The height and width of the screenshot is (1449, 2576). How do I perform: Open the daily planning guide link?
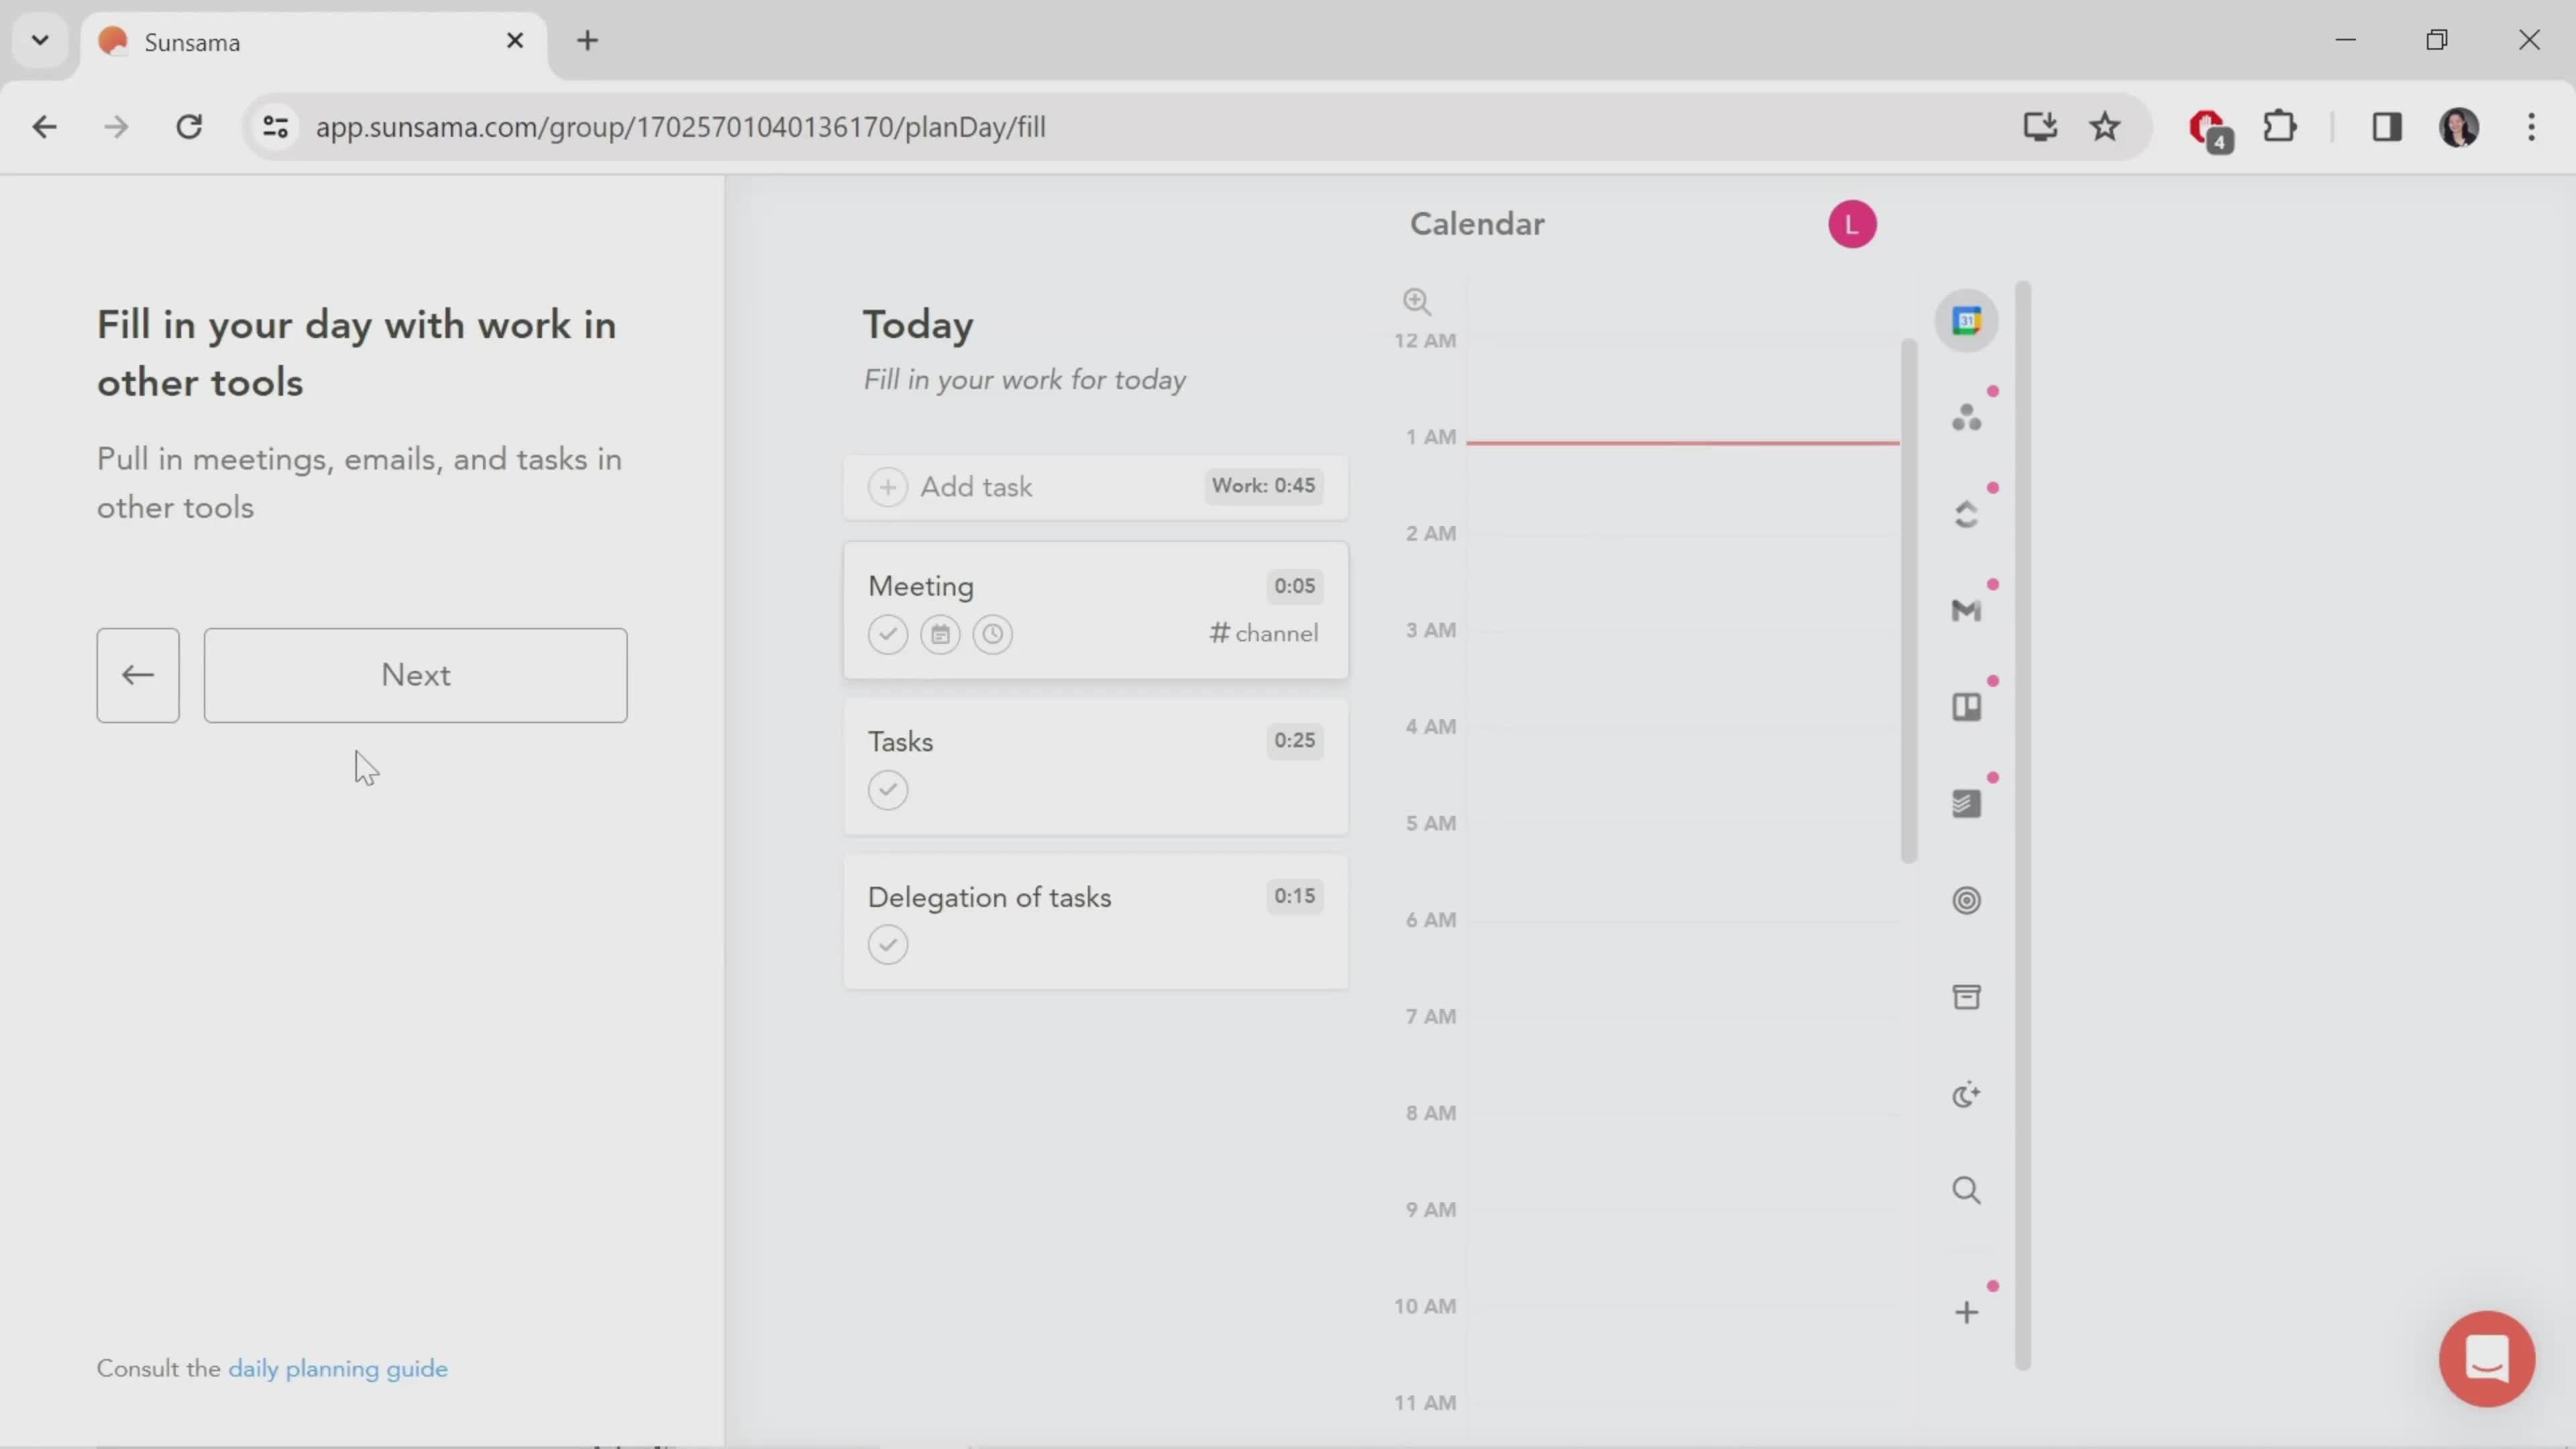pyautogui.click(x=338, y=1368)
